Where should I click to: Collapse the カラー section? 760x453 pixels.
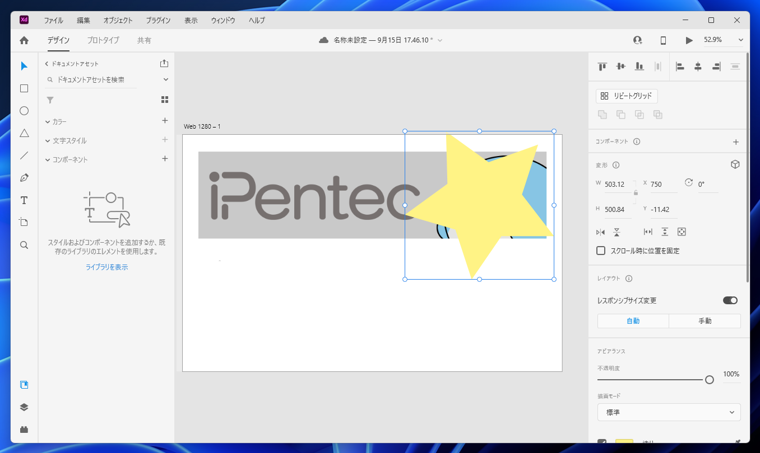pyautogui.click(x=48, y=122)
